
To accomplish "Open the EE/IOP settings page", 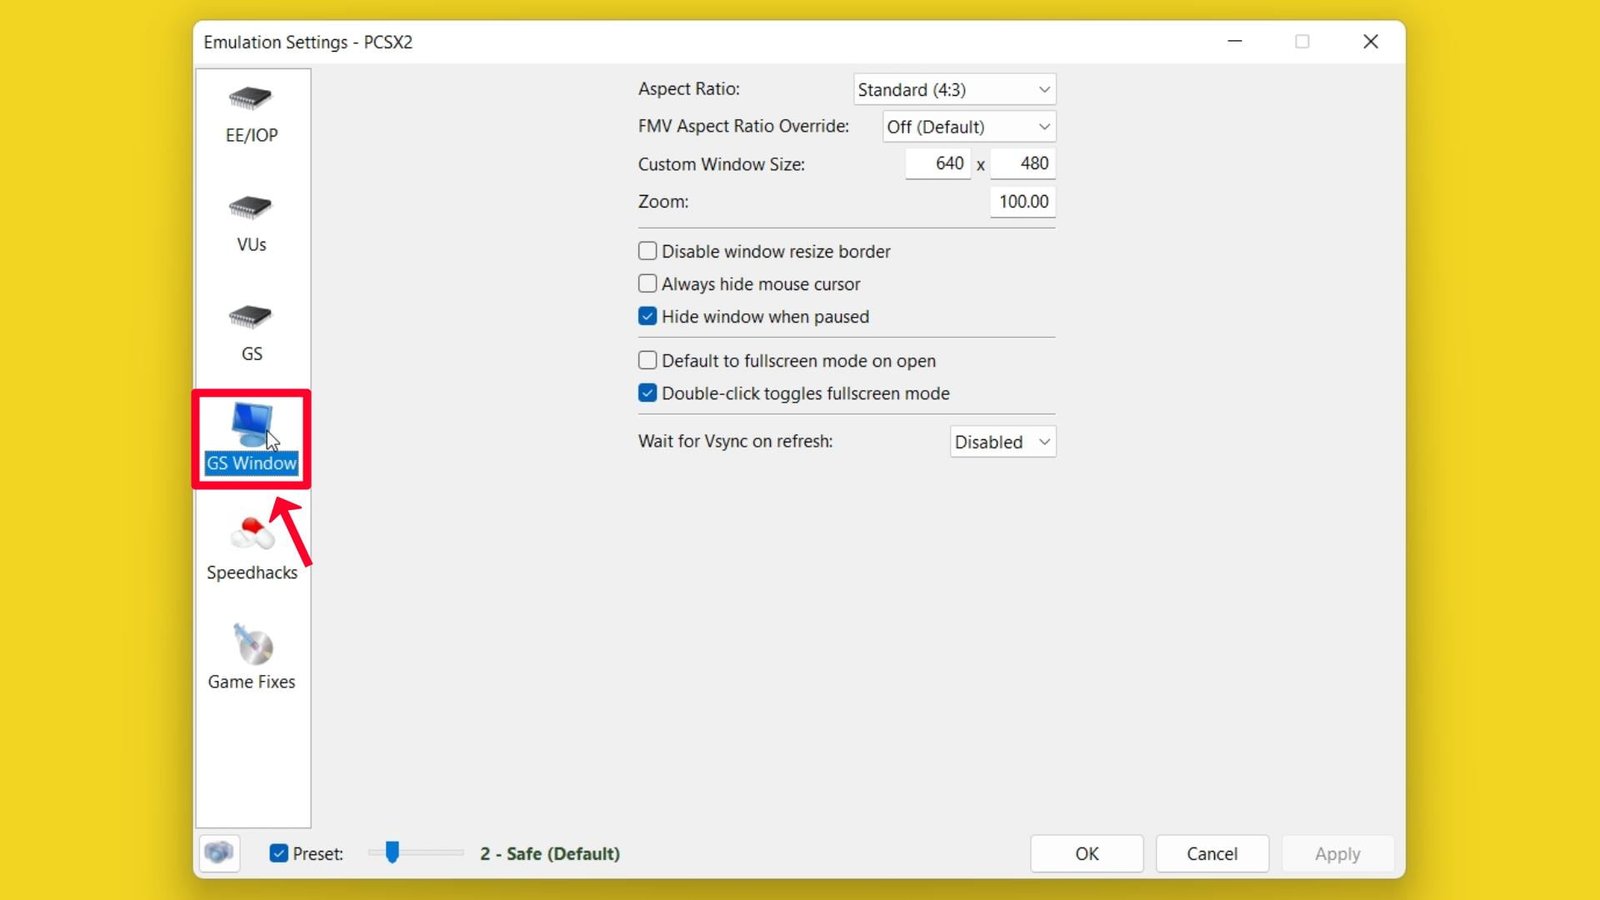I will [251, 115].
